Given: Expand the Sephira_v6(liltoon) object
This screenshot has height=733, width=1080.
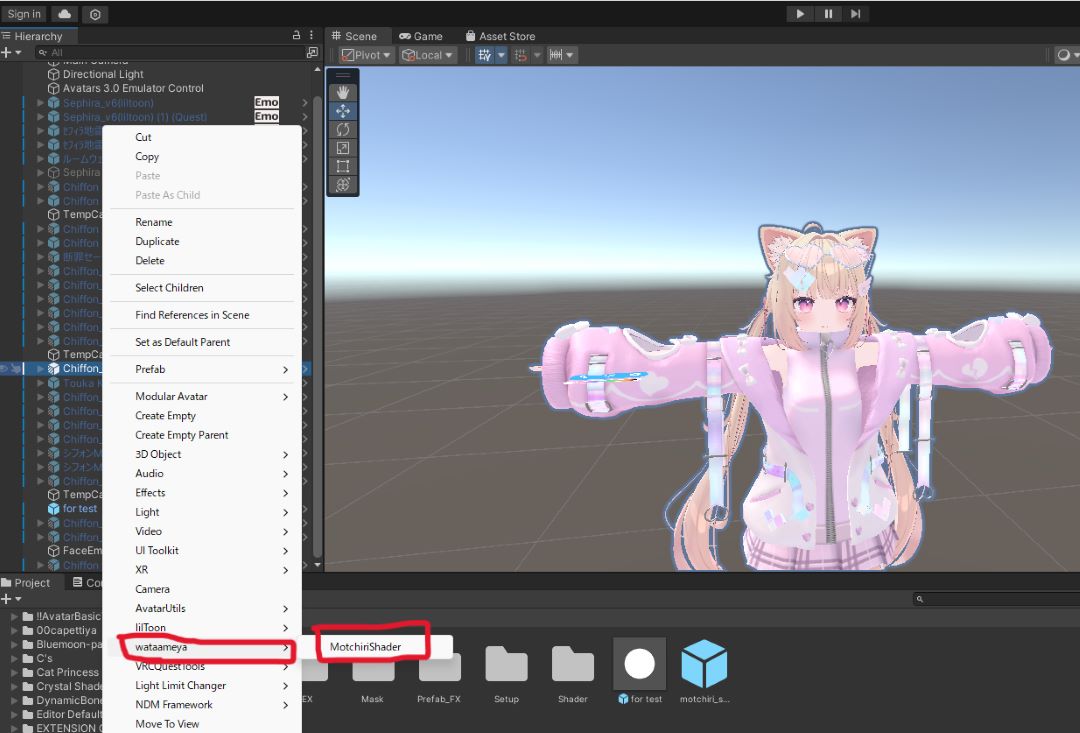Looking at the screenshot, I should click(x=40, y=103).
